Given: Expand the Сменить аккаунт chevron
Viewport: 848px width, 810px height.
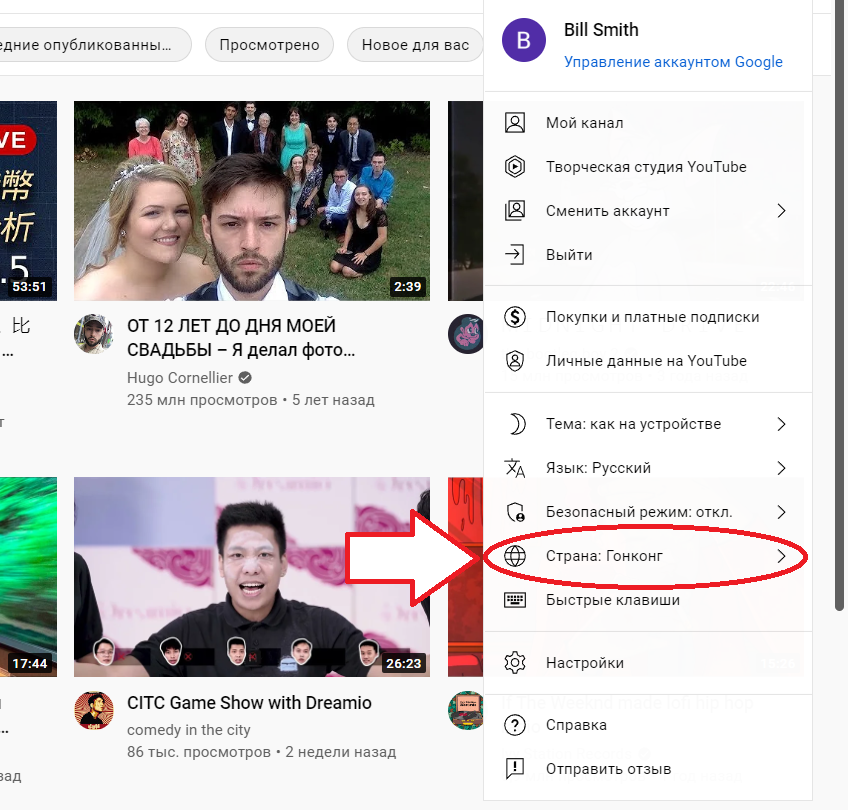Looking at the screenshot, I should [781, 211].
